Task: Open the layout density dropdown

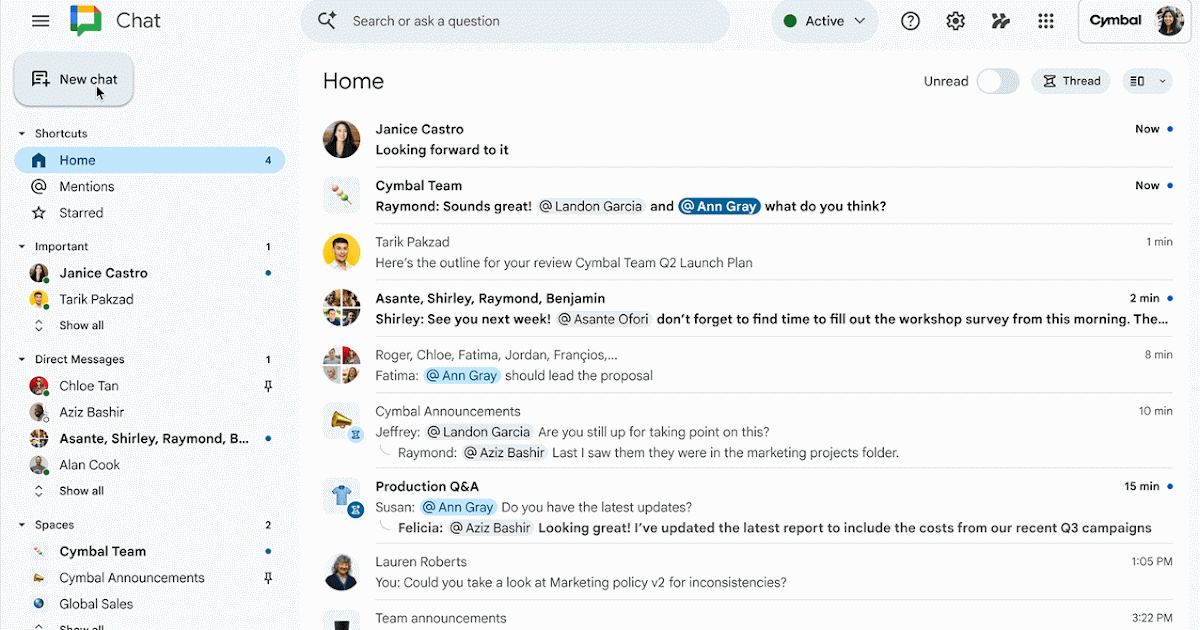Action: point(1147,81)
